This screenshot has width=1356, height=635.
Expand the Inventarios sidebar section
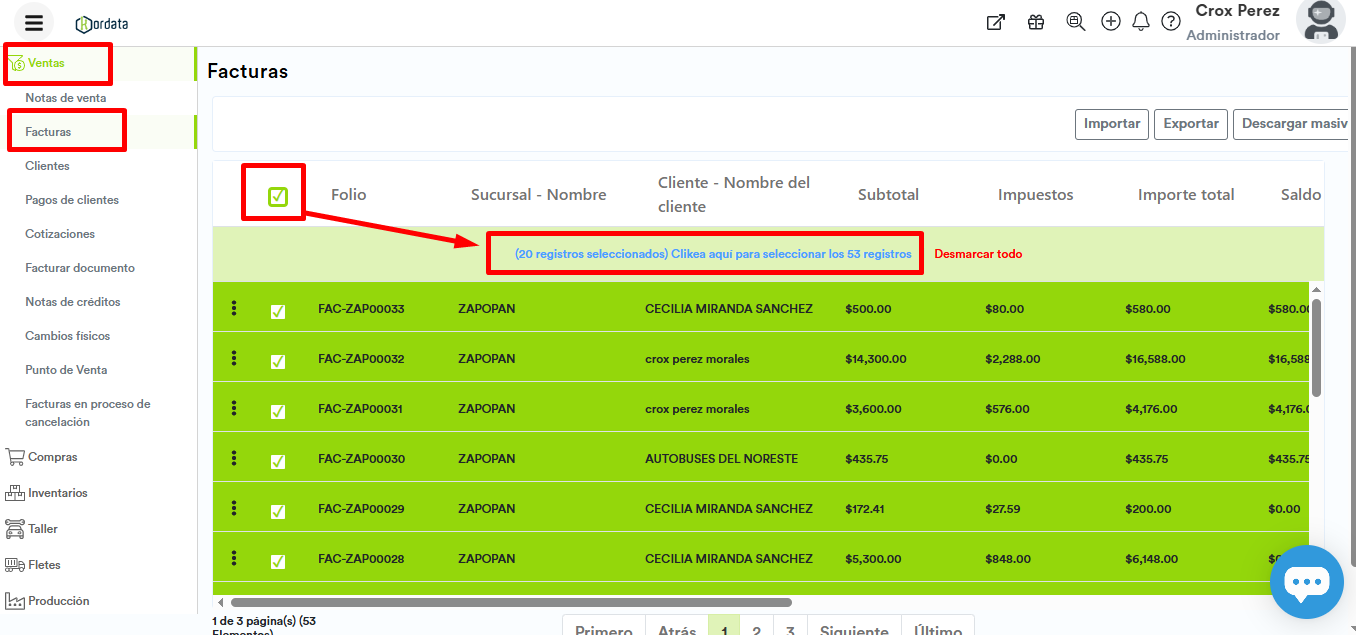57,493
